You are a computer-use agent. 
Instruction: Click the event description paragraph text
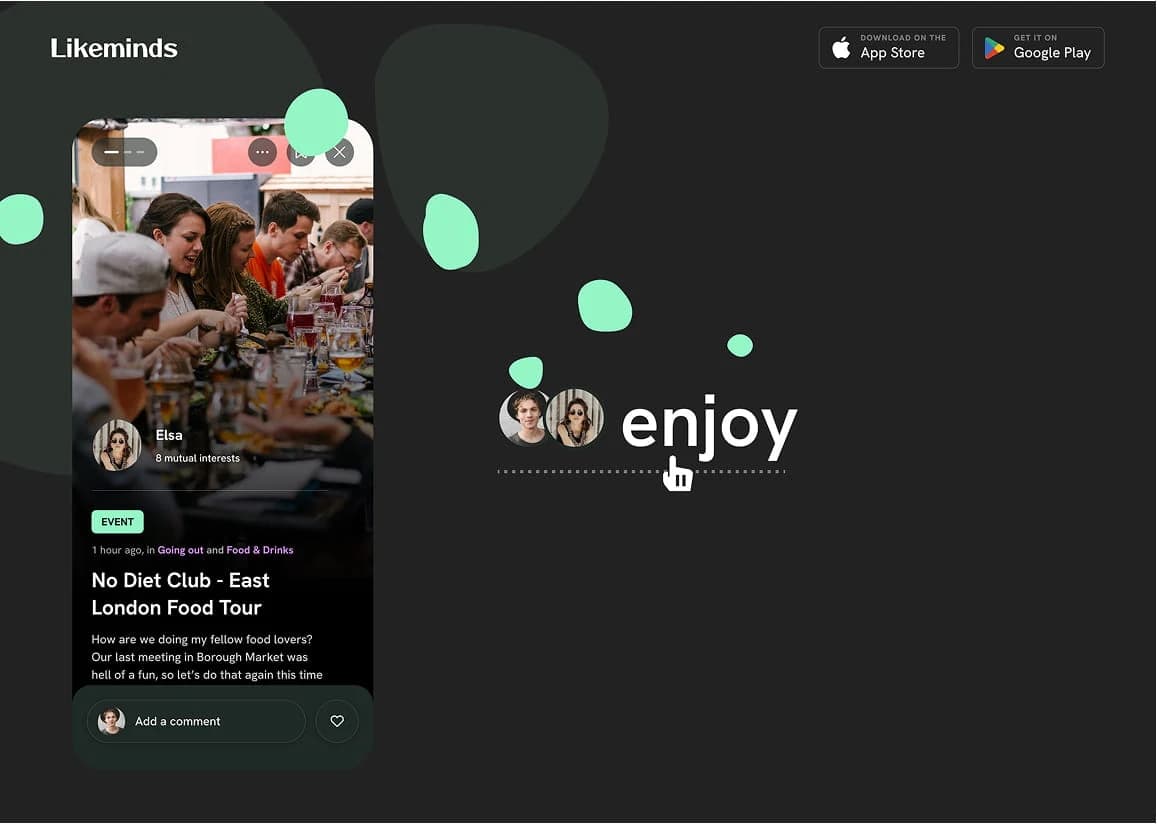[207, 657]
